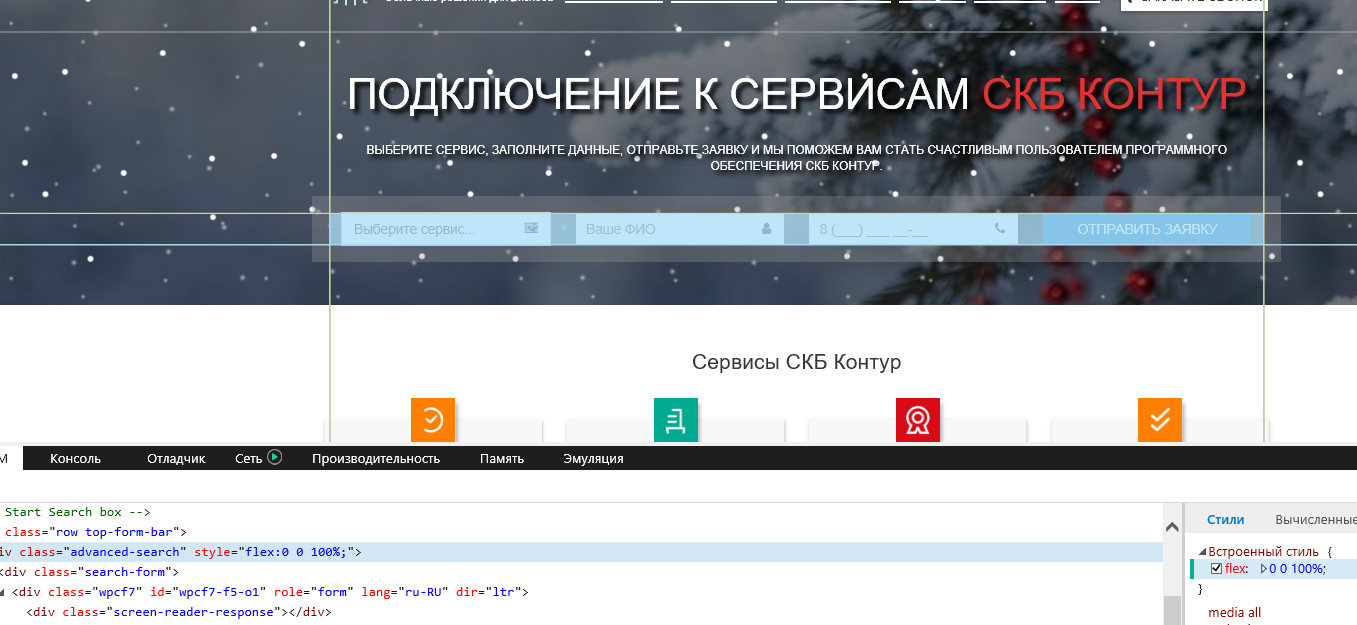Click the Сервисы СКБ Контур heading
The height and width of the screenshot is (625, 1357).
[x=796, y=362]
